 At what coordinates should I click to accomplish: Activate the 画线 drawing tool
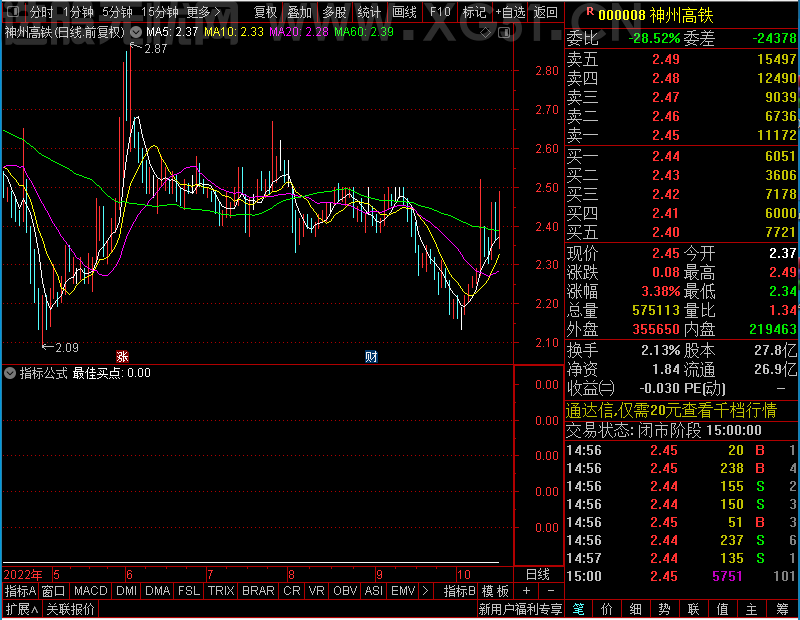[x=404, y=12]
